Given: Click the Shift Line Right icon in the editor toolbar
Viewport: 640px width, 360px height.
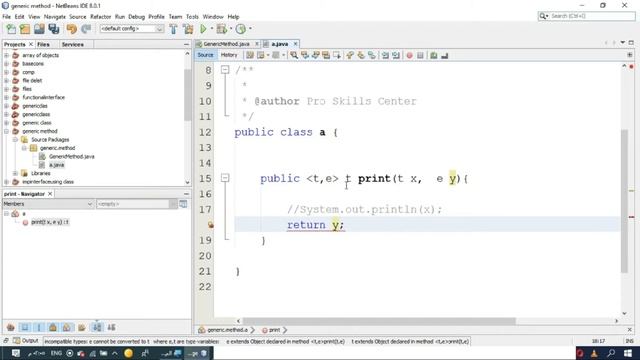Looking at the screenshot, I should [396, 55].
